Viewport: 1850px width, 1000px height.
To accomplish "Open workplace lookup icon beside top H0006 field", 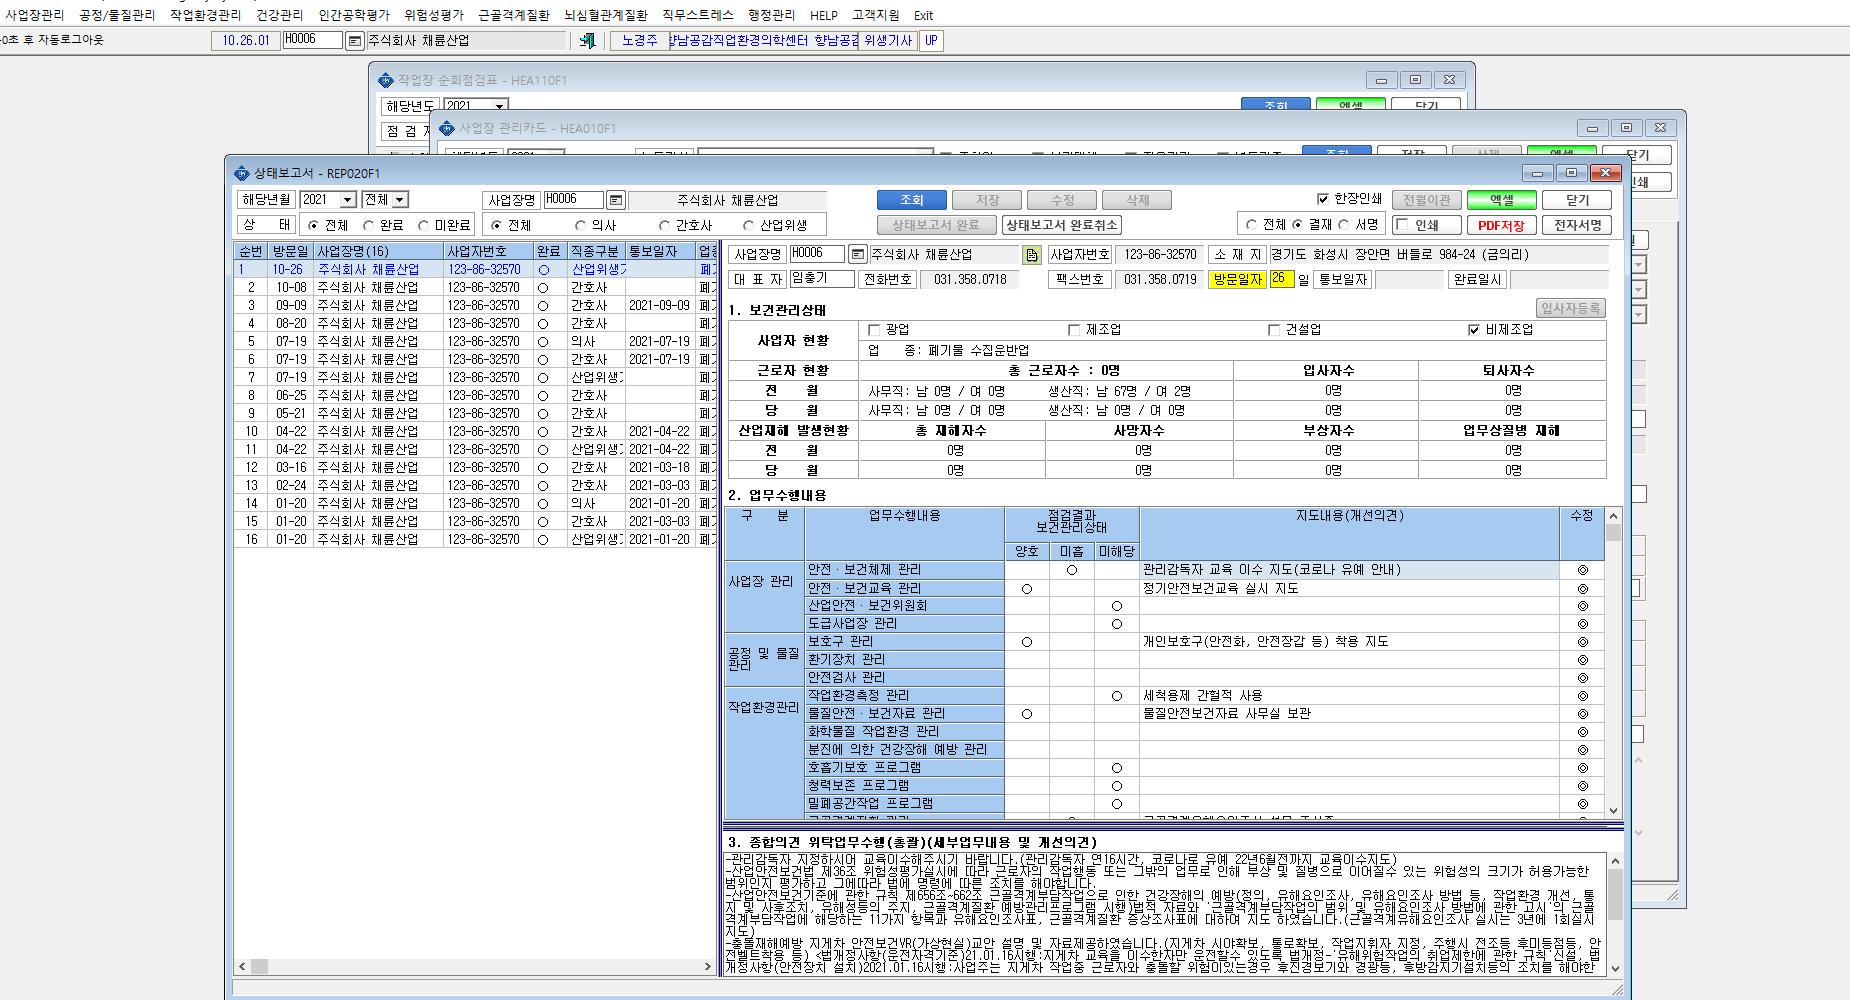I will coord(354,40).
